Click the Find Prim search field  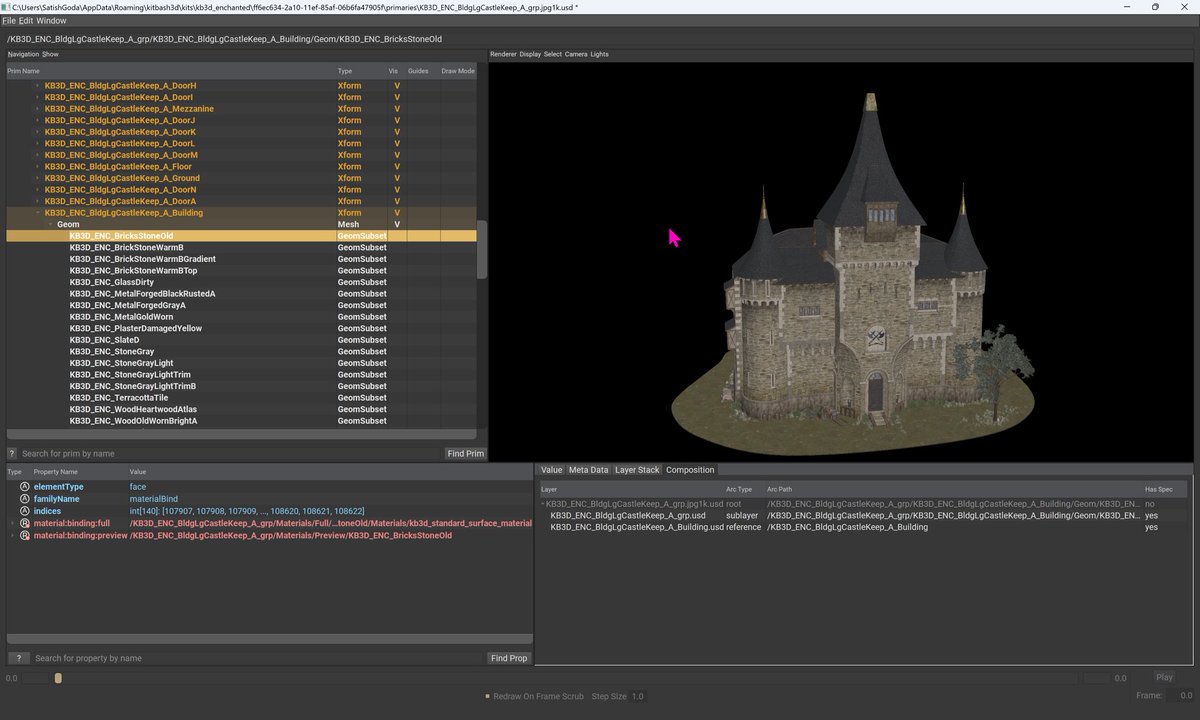pos(230,454)
